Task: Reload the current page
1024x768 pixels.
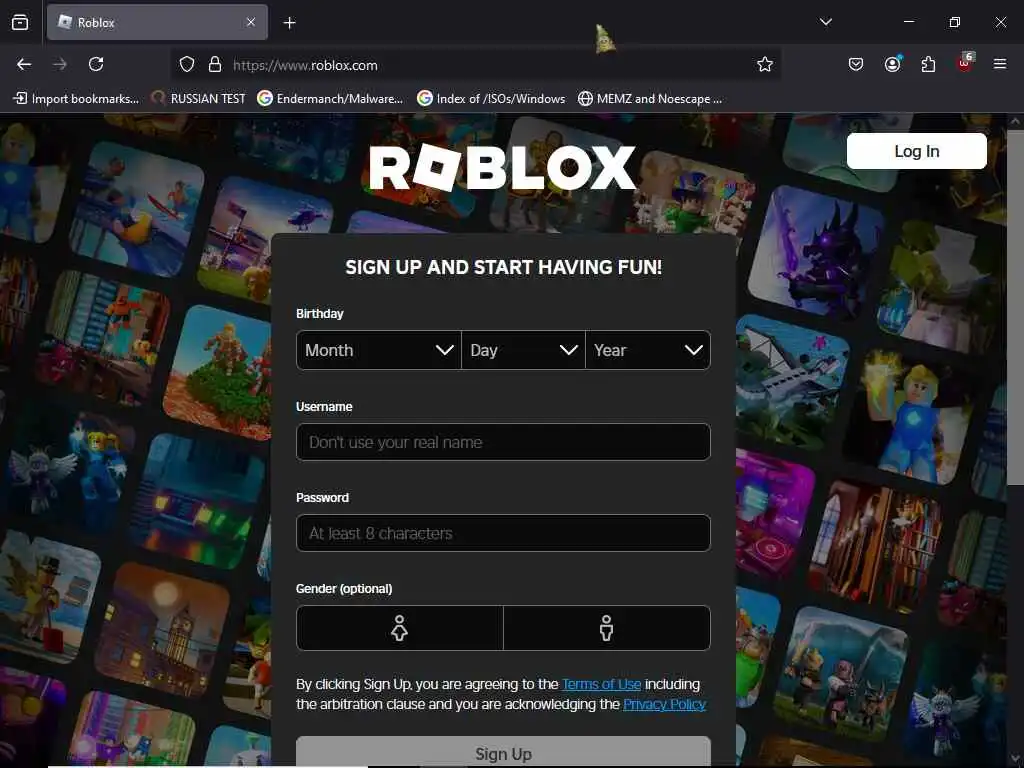Action: tap(96, 64)
